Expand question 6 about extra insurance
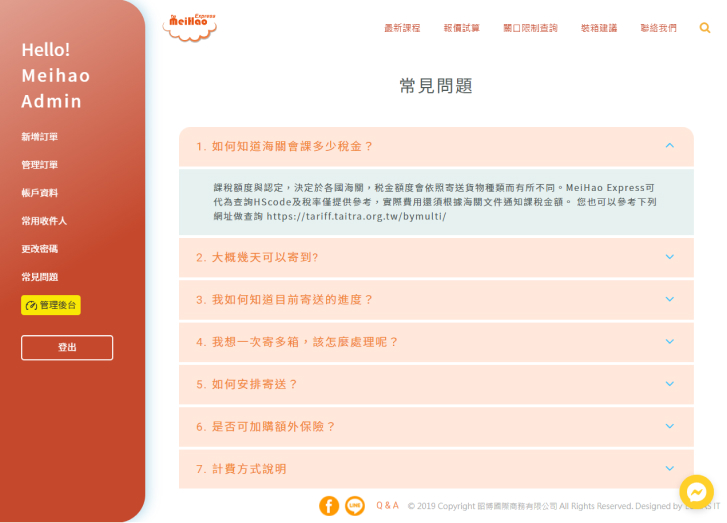 click(x=436, y=426)
